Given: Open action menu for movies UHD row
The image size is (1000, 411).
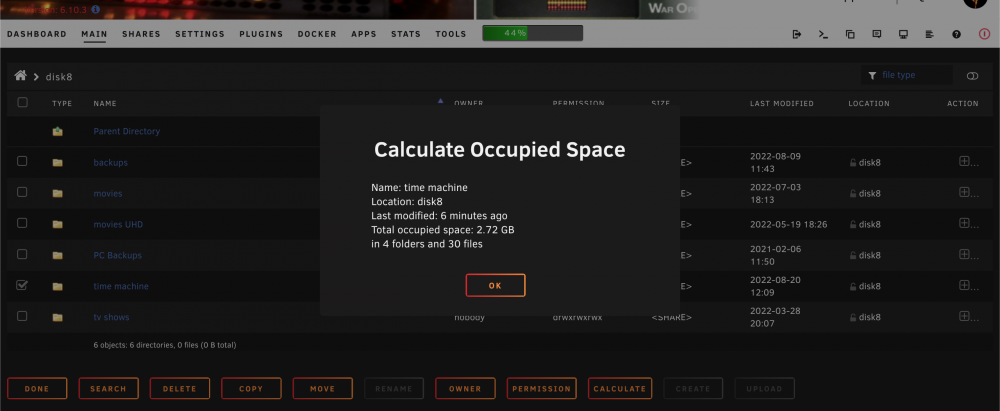Looking at the screenshot, I should 968,223.
